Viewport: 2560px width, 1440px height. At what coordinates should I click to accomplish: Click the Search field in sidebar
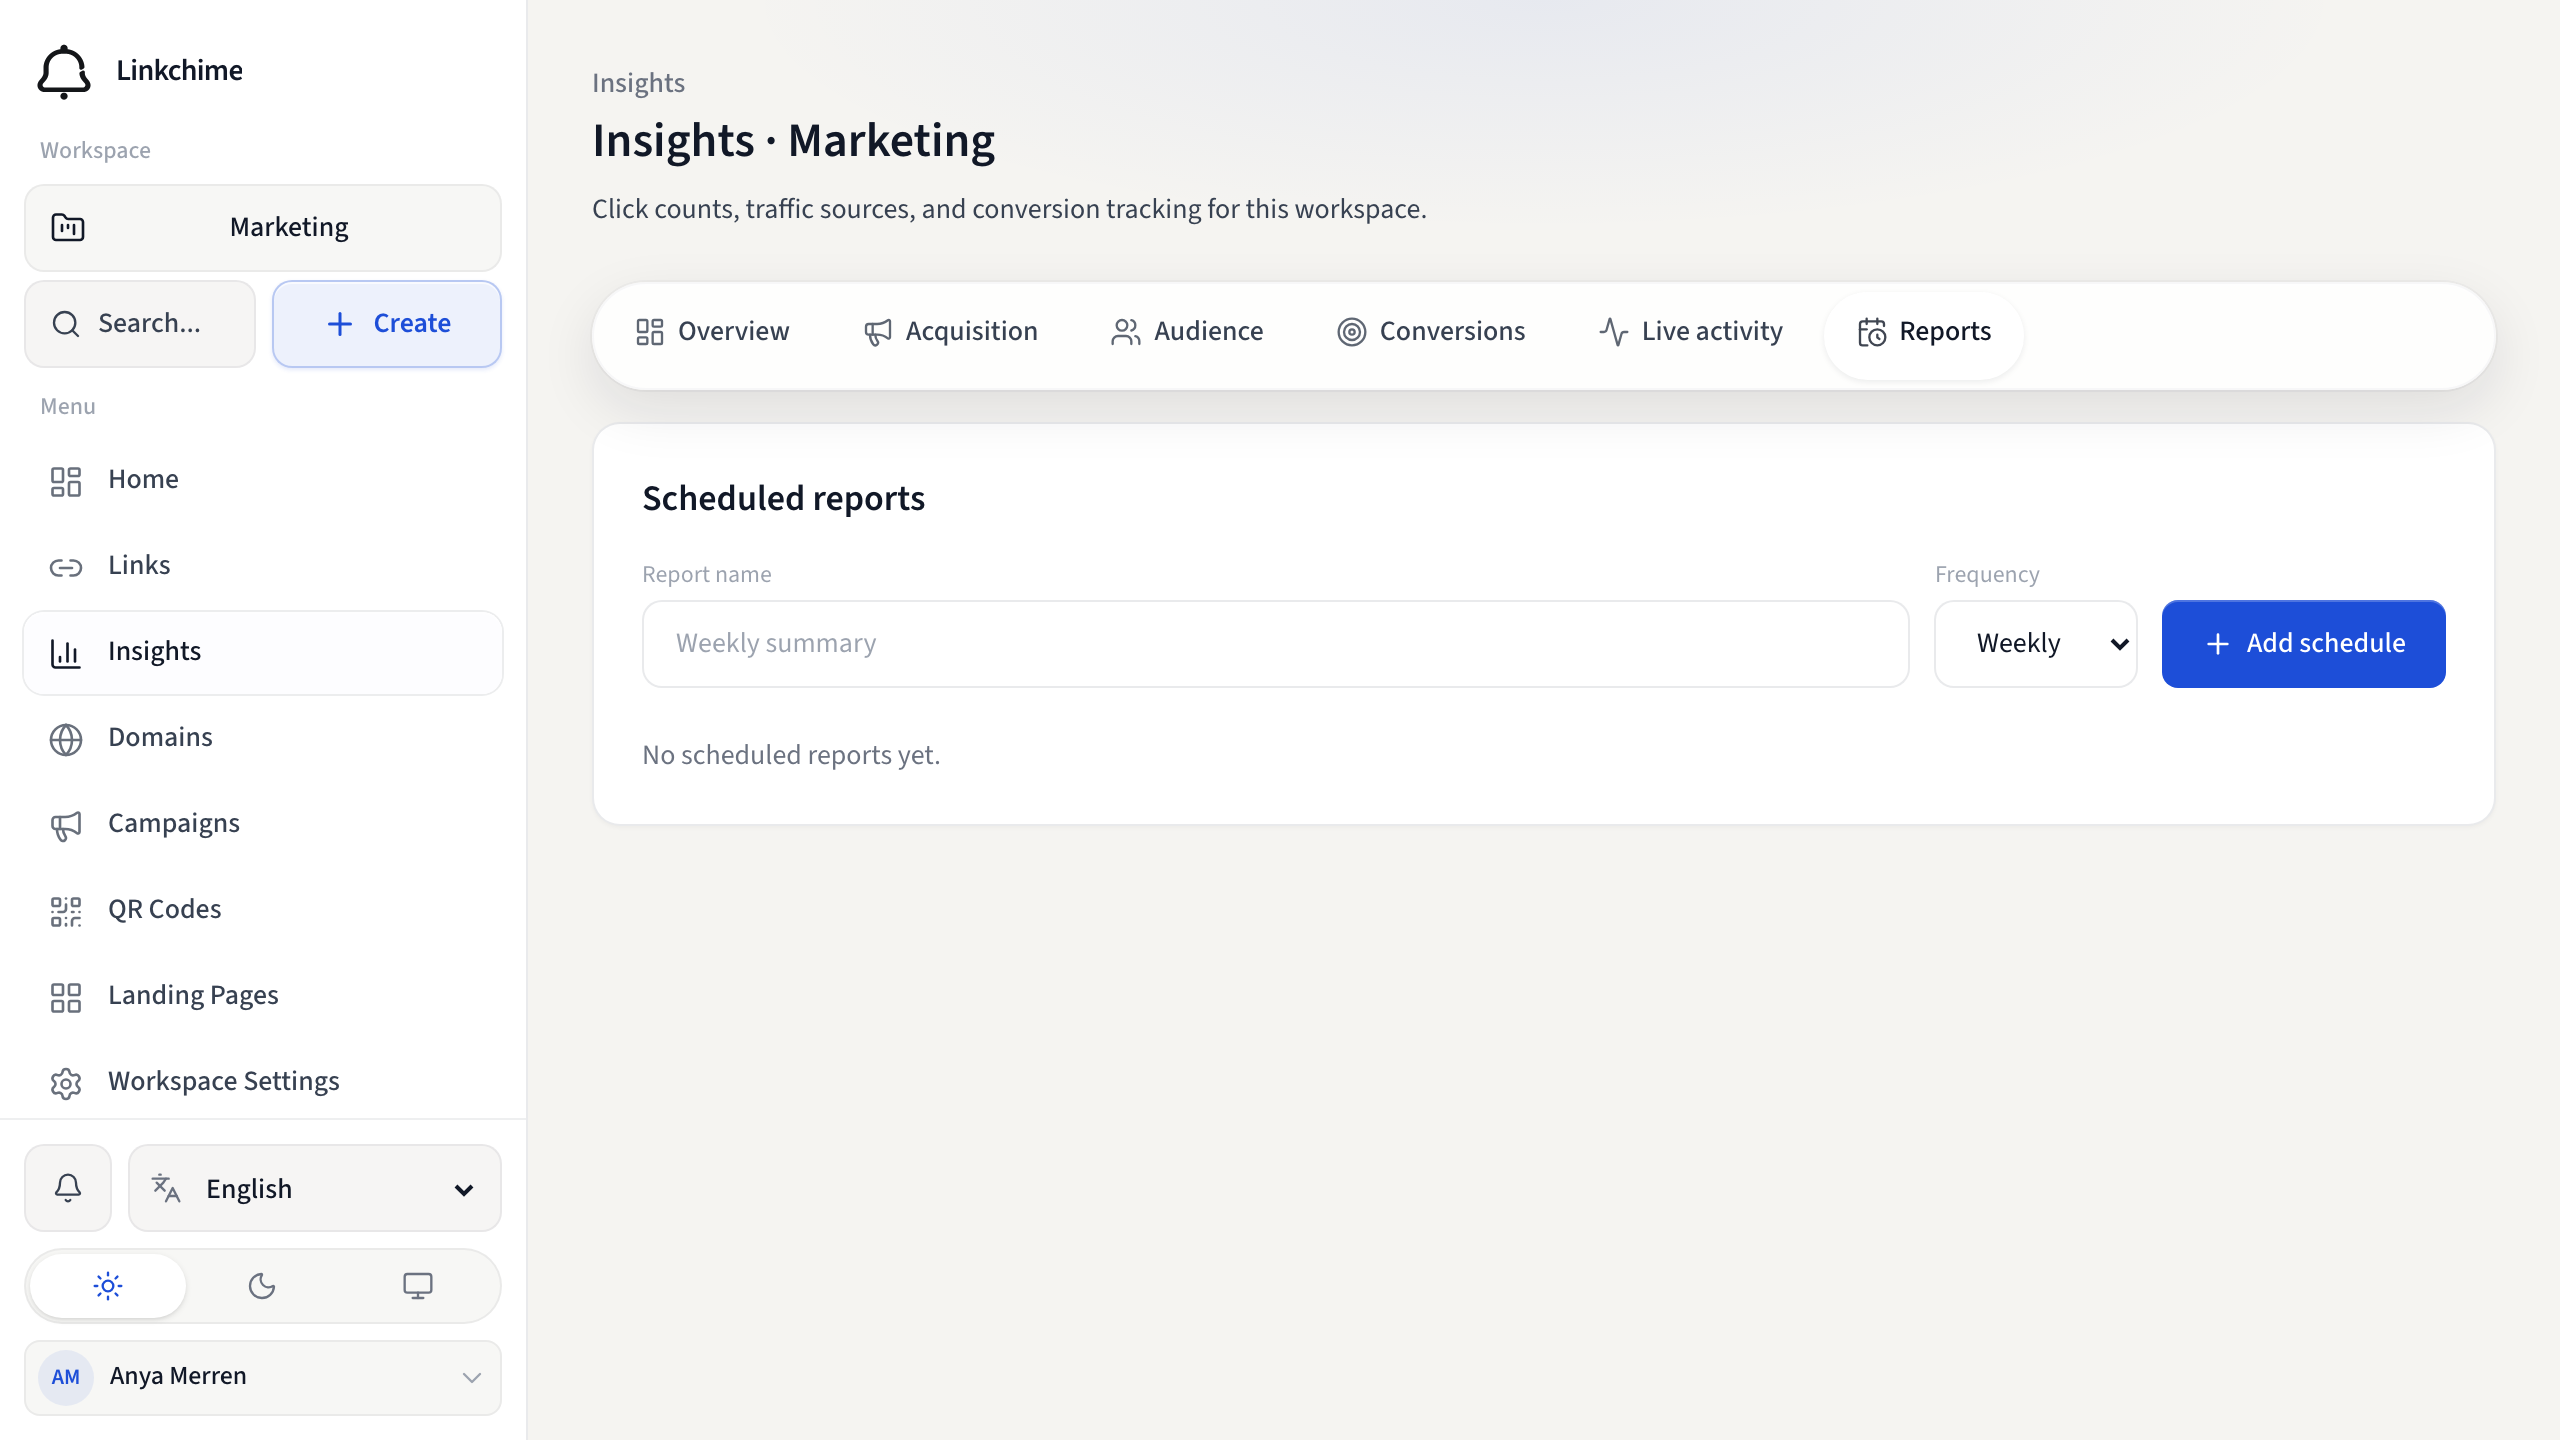[x=140, y=324]
